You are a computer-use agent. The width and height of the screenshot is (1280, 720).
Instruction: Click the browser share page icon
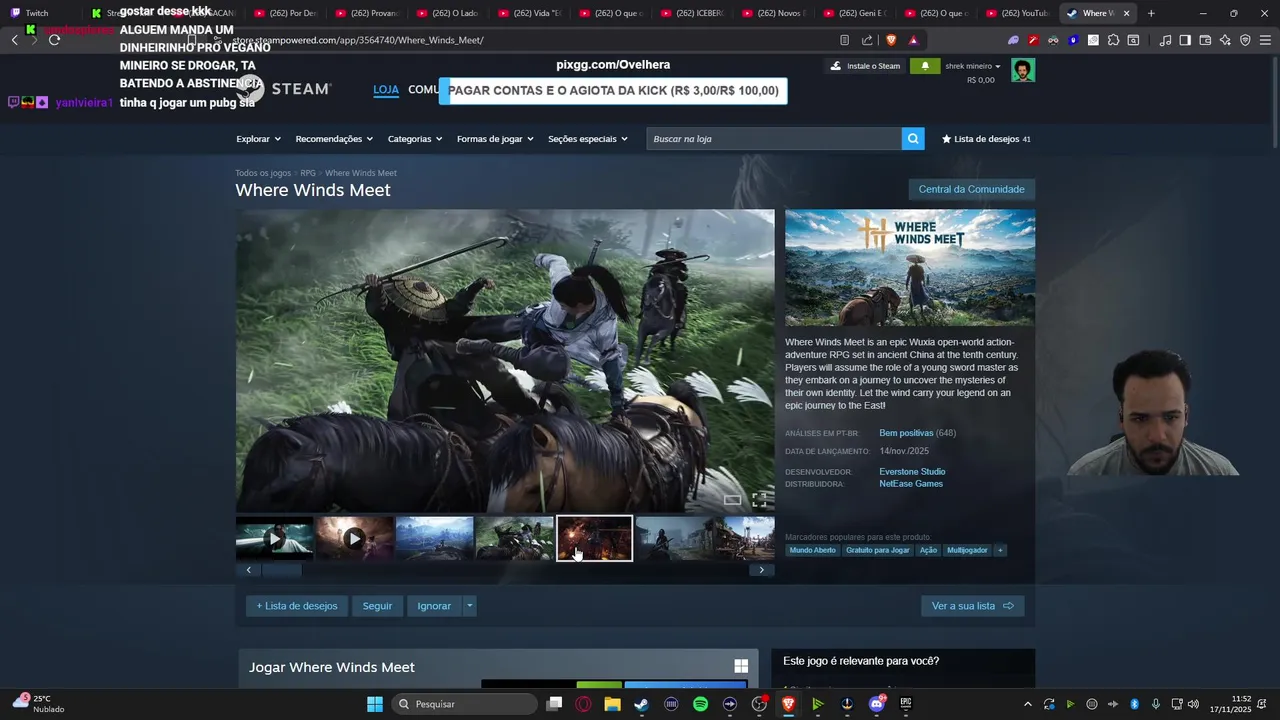867,40
